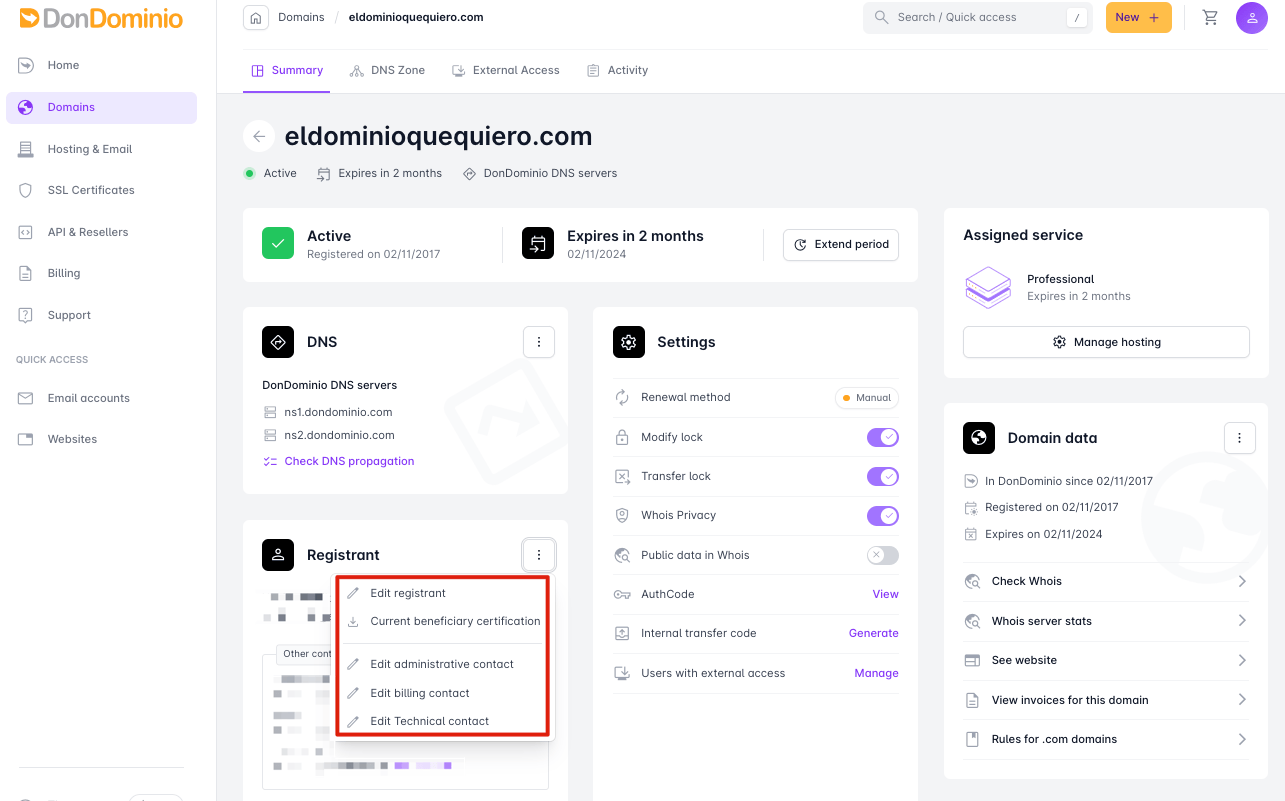Click the Domain data globe icon
Image resolution: width=1285 pixels, height=801 pixels.
979,438
